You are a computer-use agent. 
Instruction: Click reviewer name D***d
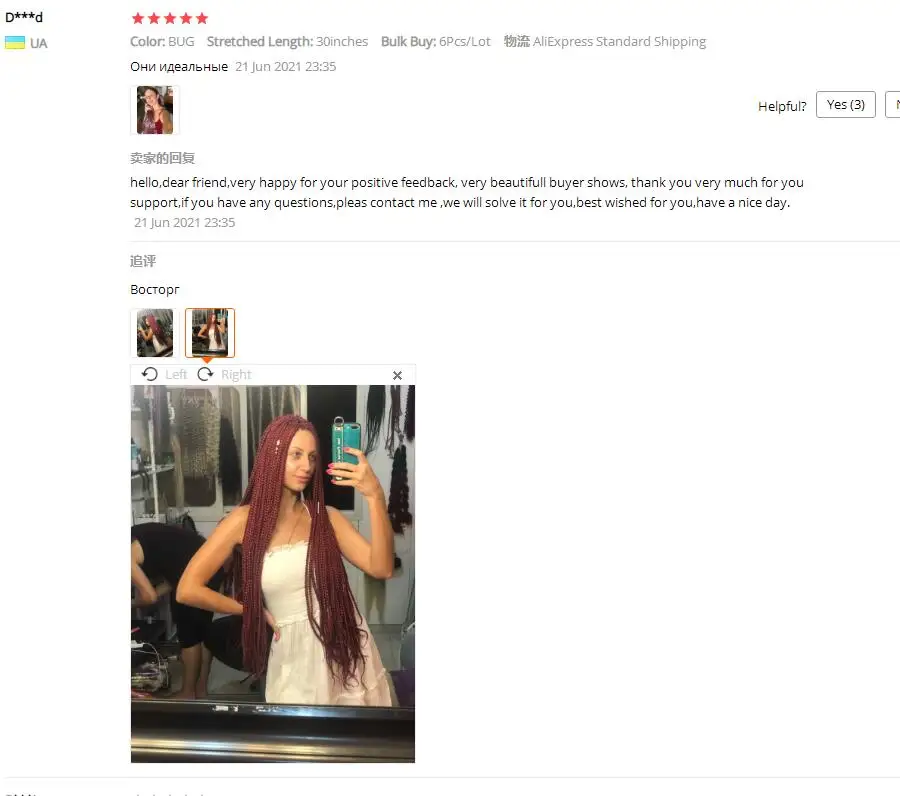tap(24, 17)
